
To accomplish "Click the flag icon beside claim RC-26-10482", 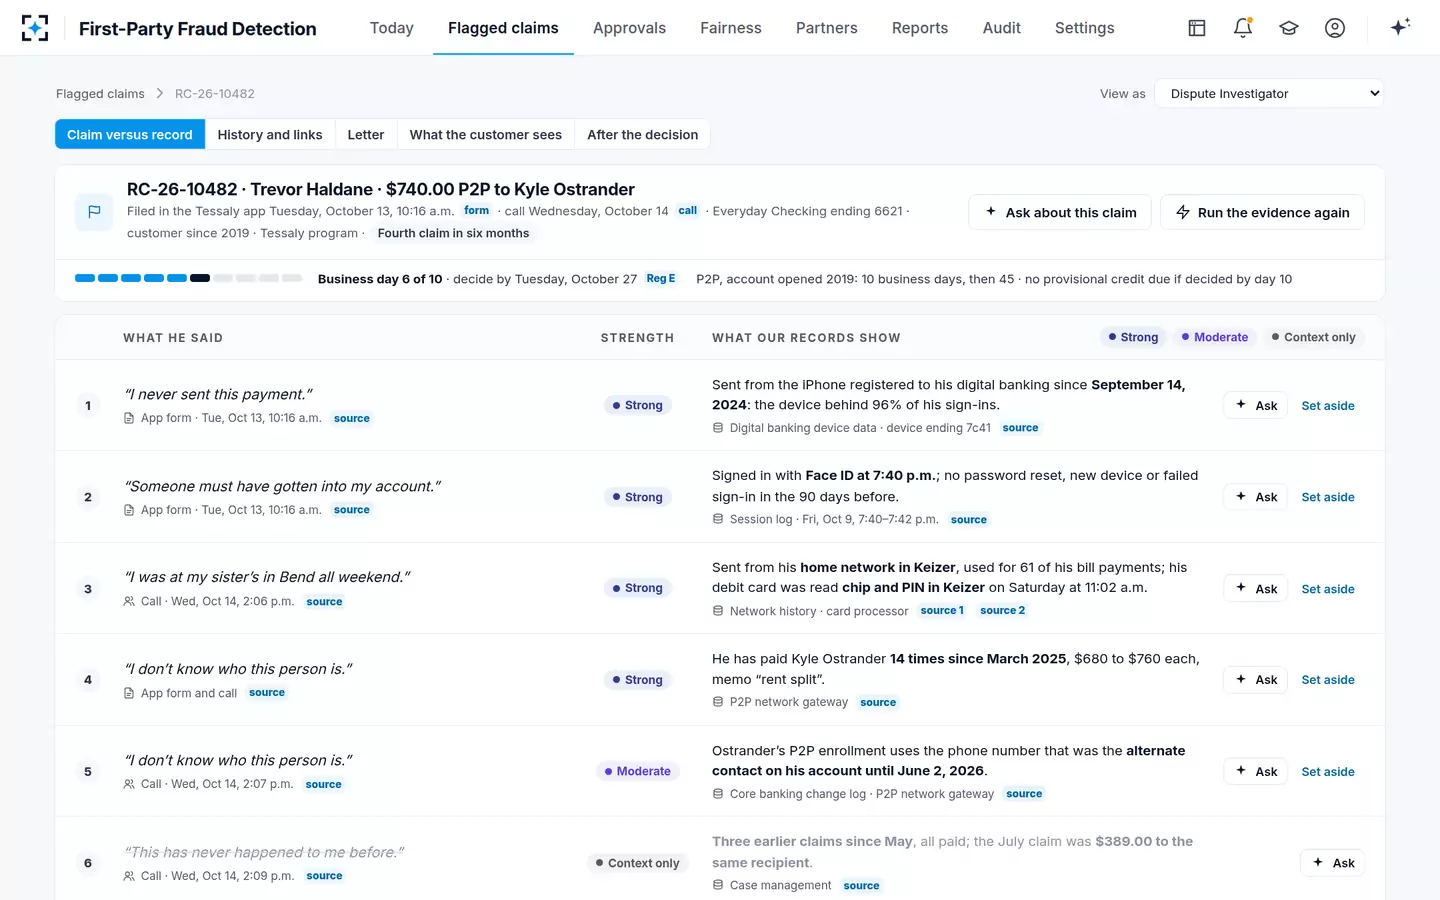I will coord(94,212).
